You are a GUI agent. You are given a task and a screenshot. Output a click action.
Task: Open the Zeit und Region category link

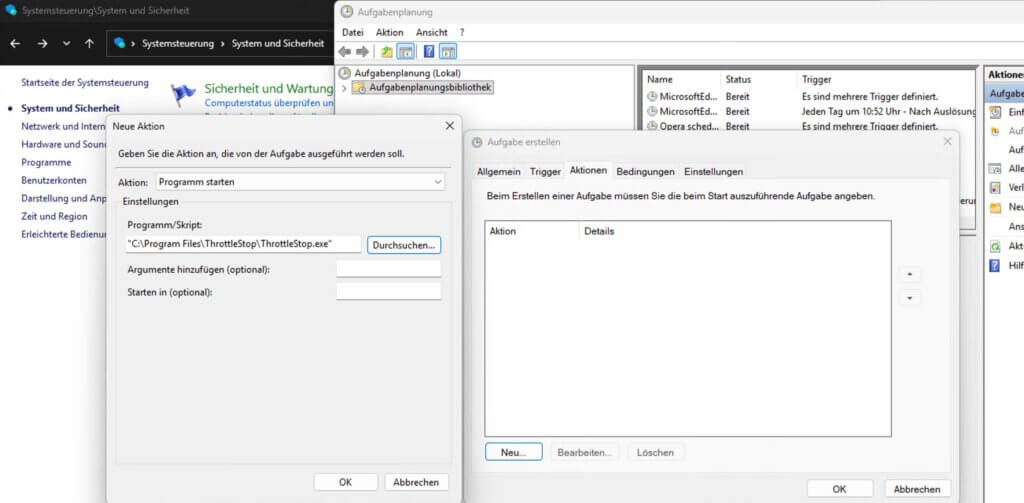pyautogui.click(x=54, y=216)
